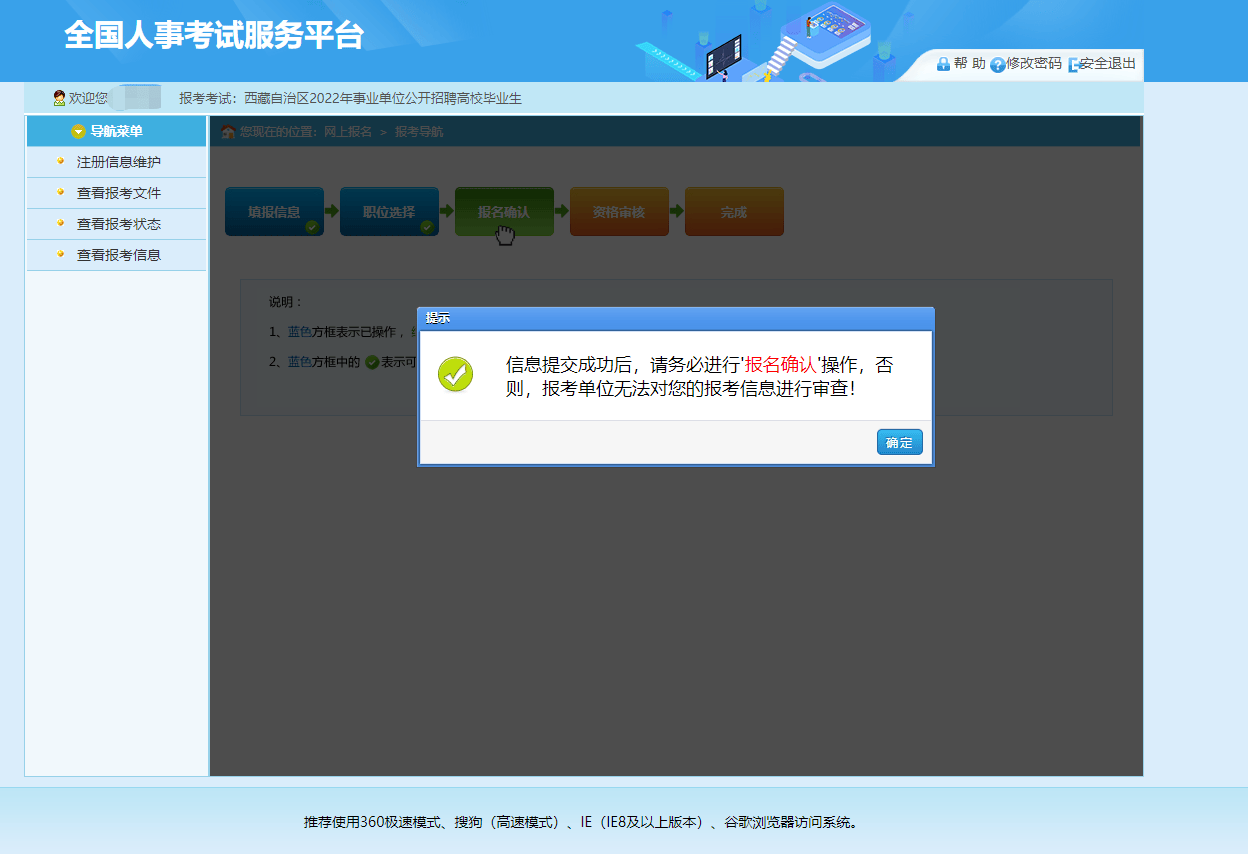
Task: Click the 完成 step box
Action: pos(734,211)
